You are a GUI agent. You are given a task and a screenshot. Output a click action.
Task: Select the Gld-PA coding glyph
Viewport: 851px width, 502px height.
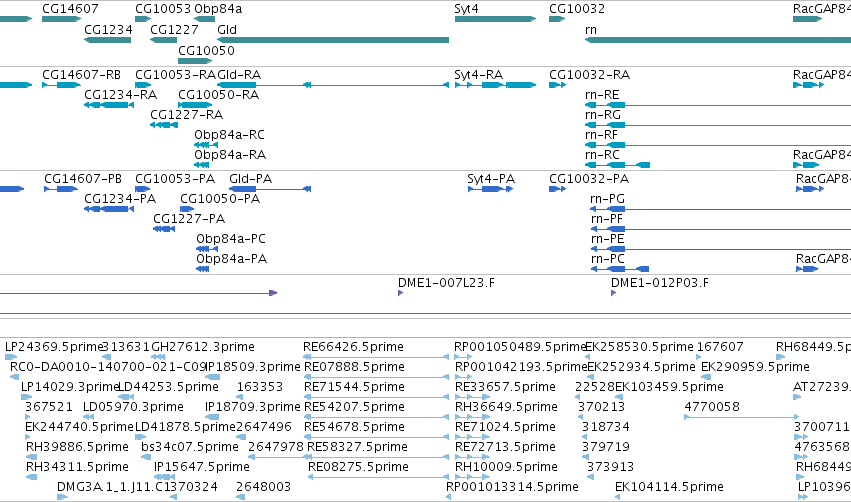(270, 189)
